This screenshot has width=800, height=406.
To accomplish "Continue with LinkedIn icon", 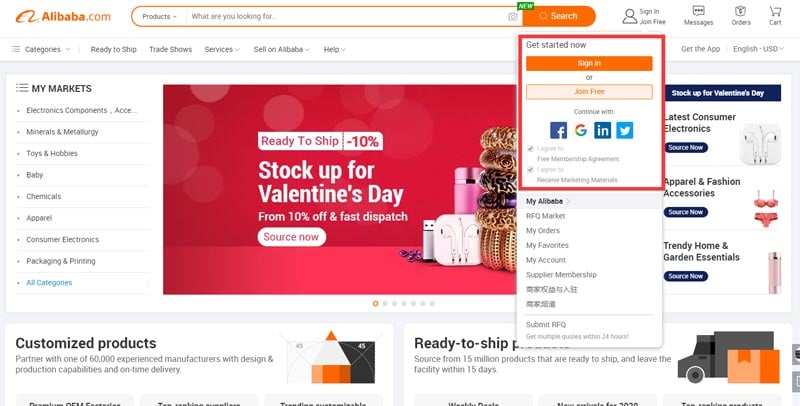I will [x=603, y=130].
